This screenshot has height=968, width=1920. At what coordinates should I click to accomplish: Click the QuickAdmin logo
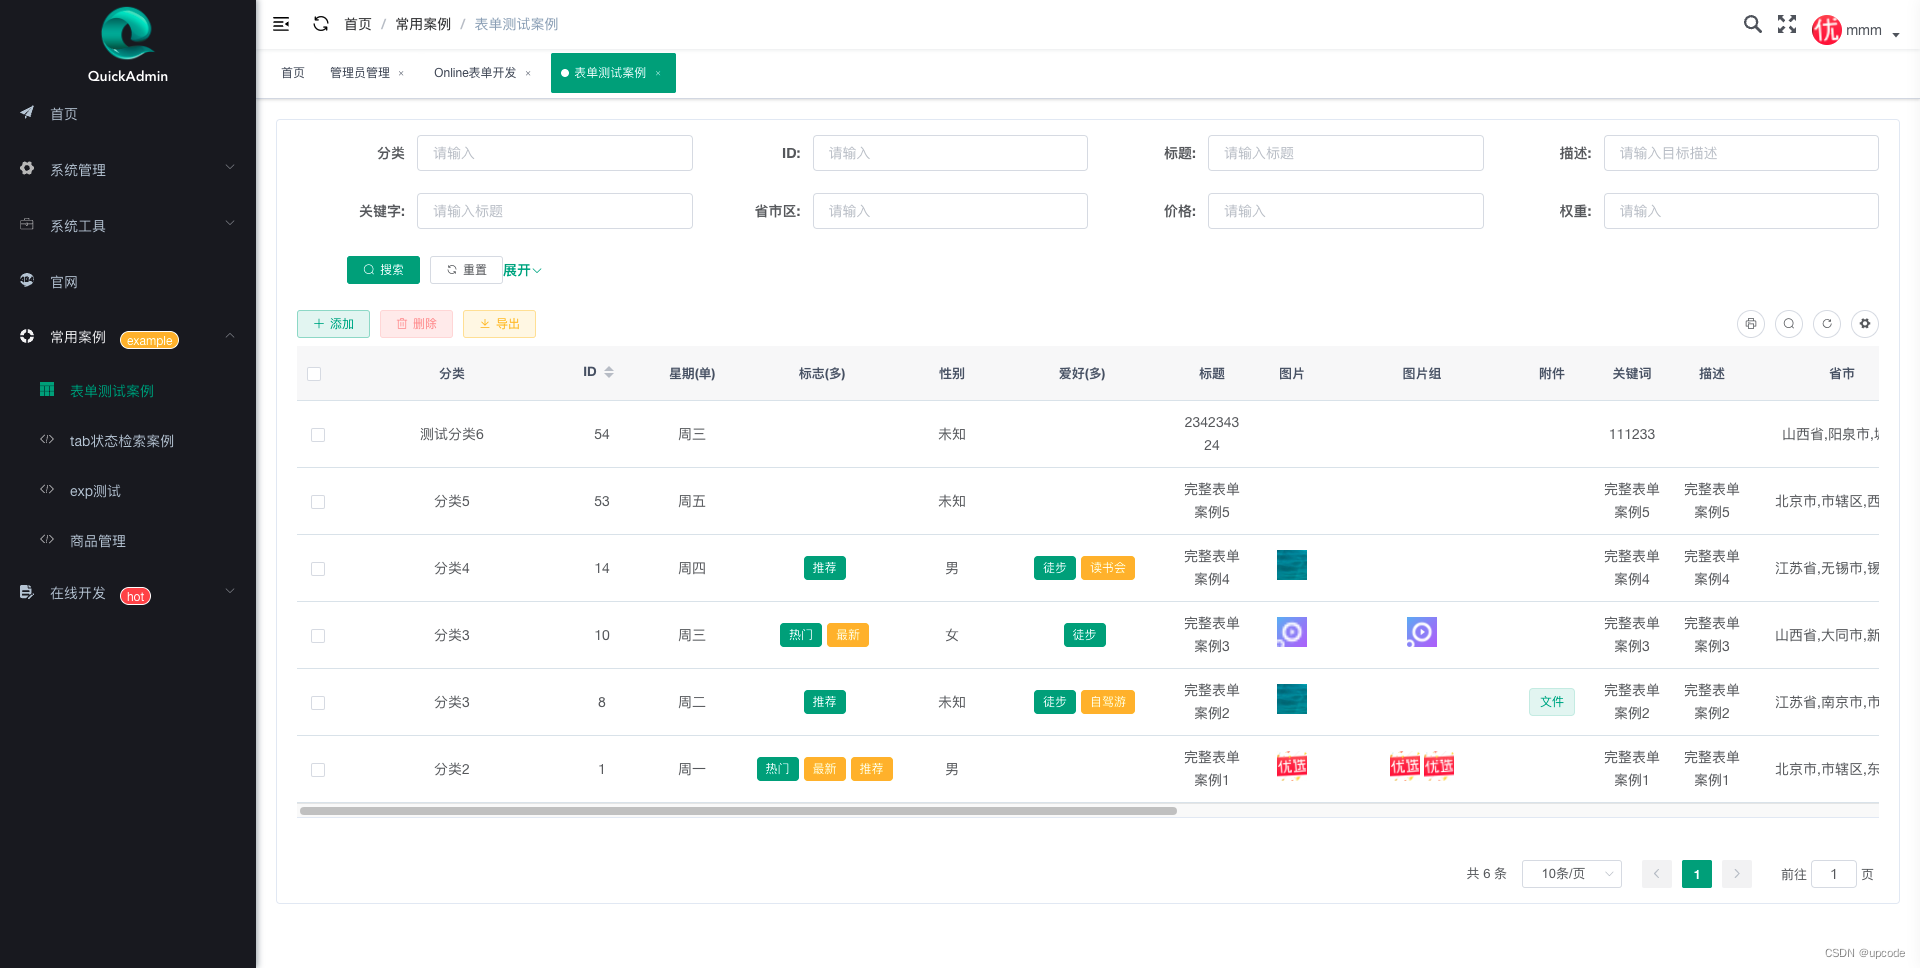[x=127, y=45]
